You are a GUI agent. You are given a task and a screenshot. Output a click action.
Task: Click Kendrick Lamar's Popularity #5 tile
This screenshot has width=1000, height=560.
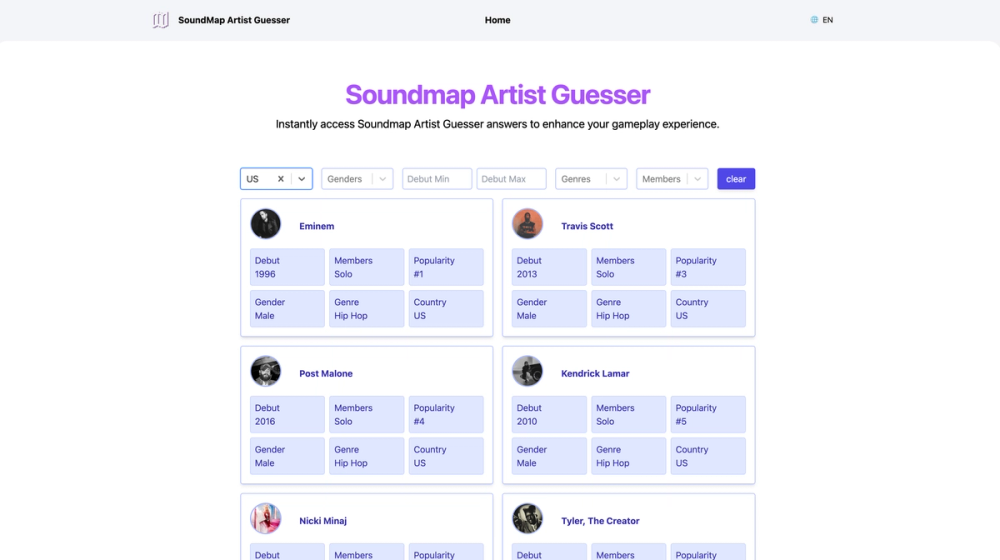click(708, 415)
